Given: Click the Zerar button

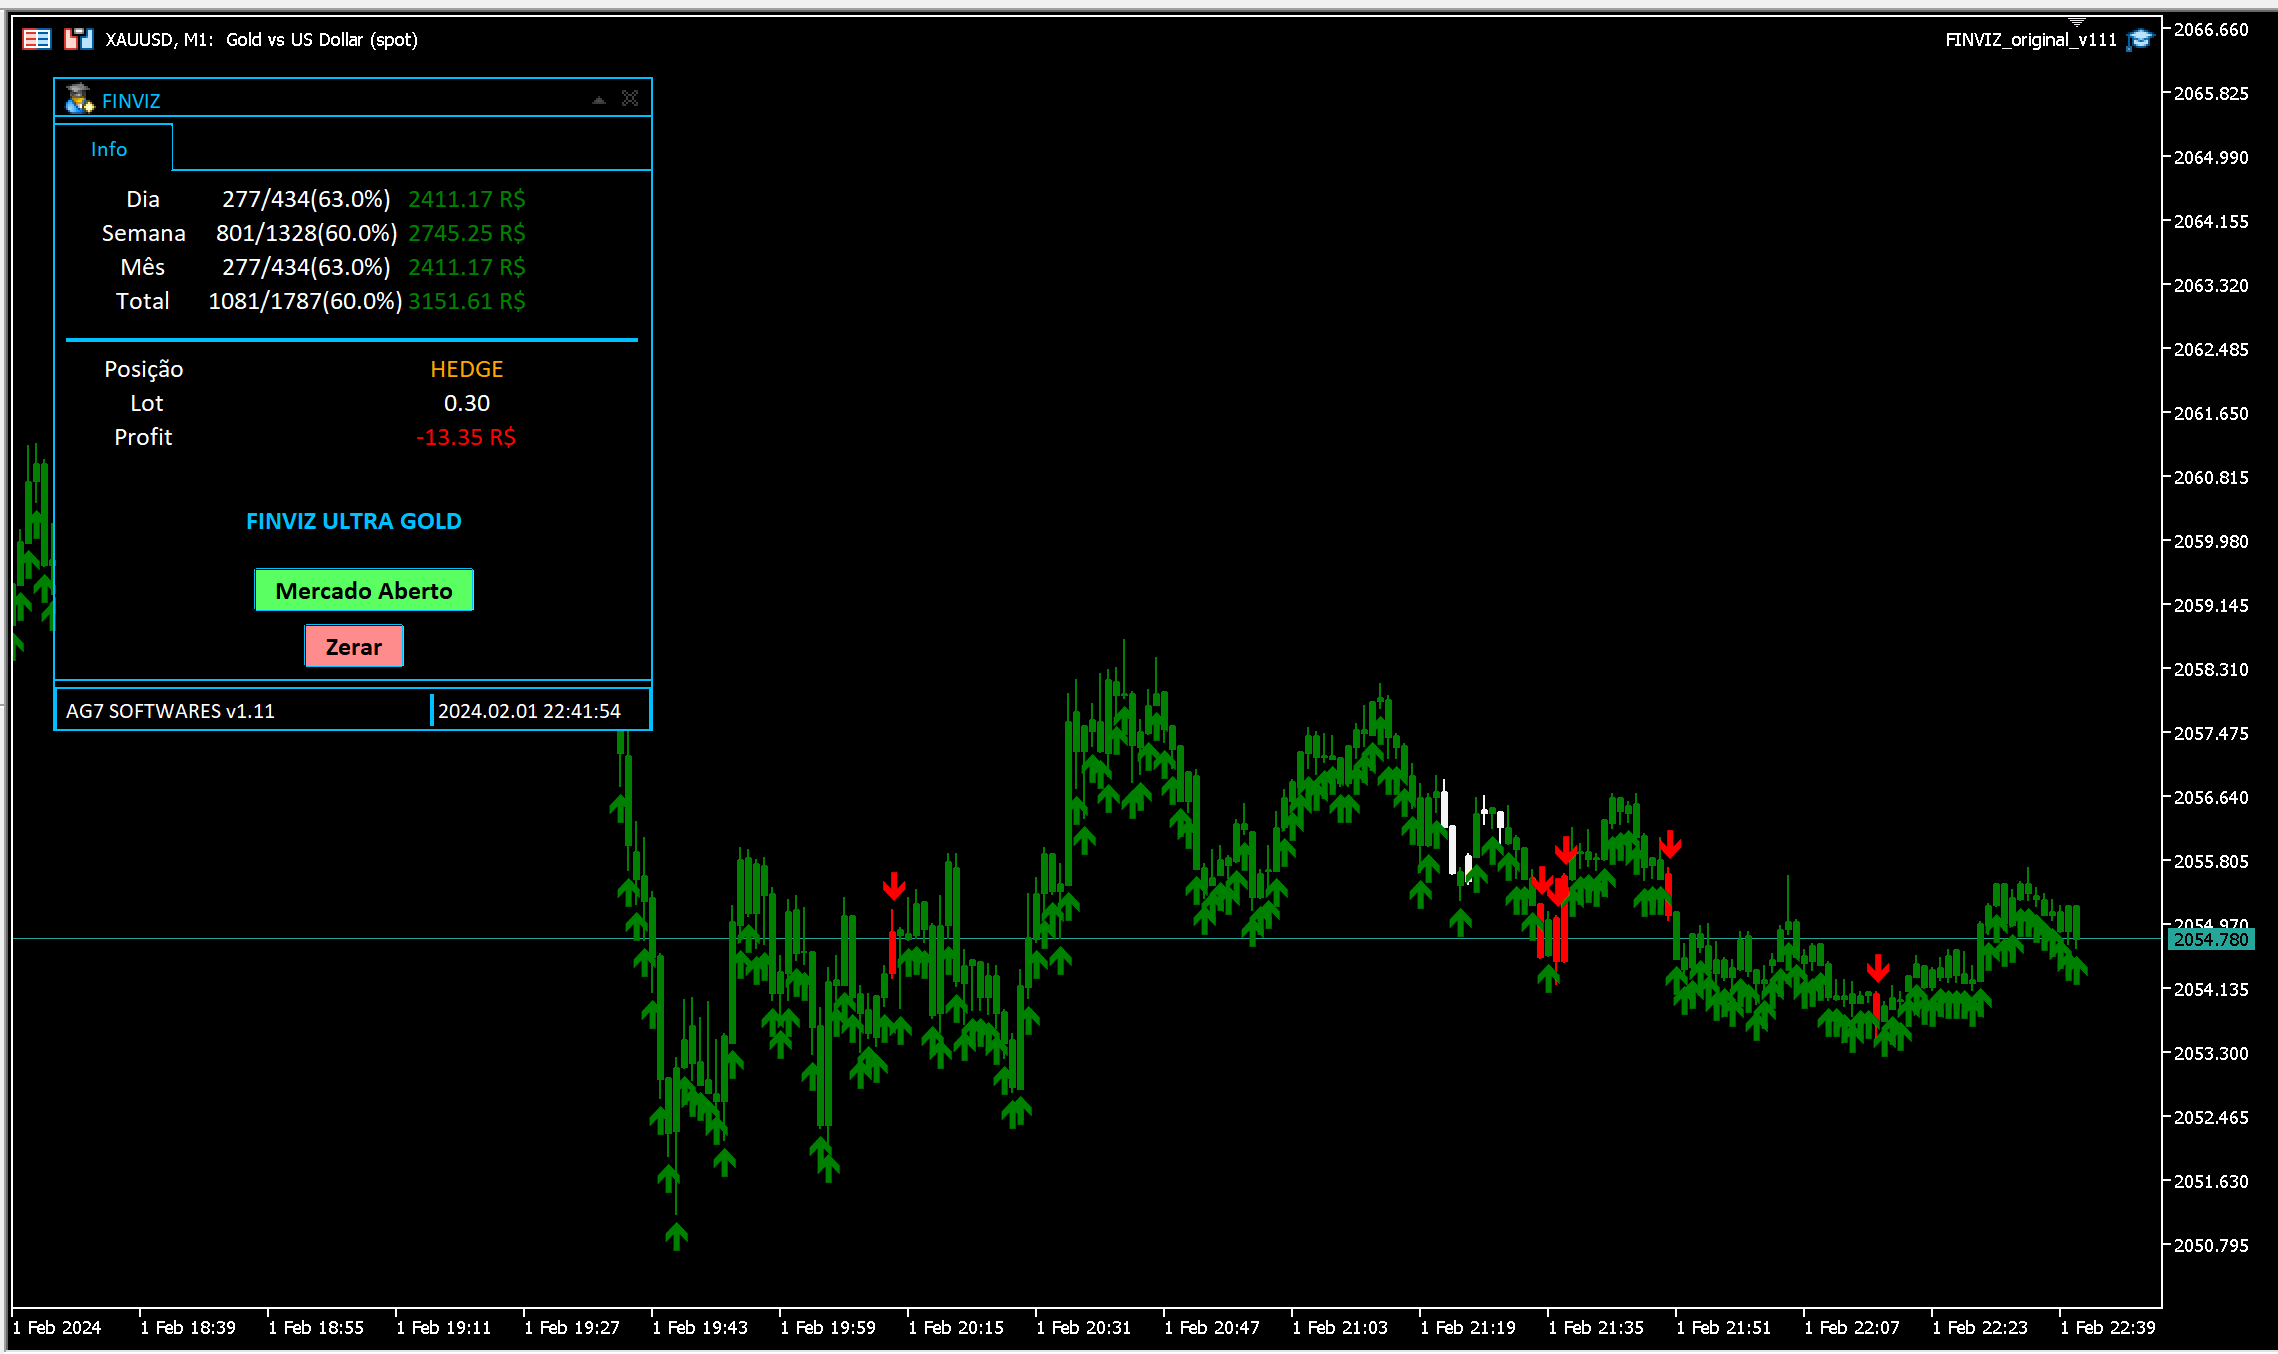Looking at the screenshot, I should (x=354, y=646).
